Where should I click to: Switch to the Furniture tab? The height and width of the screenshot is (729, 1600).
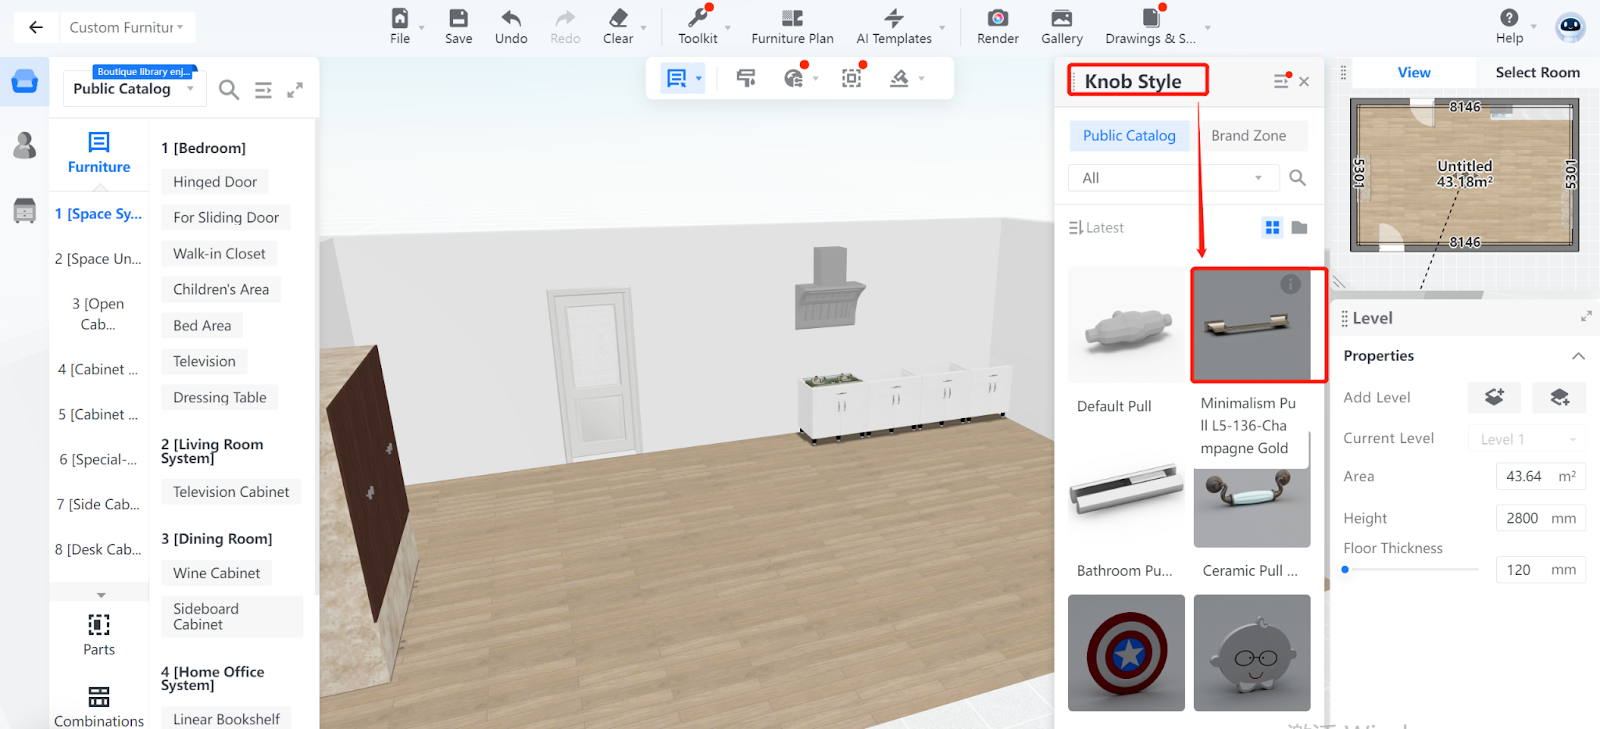tap(99, 153)
